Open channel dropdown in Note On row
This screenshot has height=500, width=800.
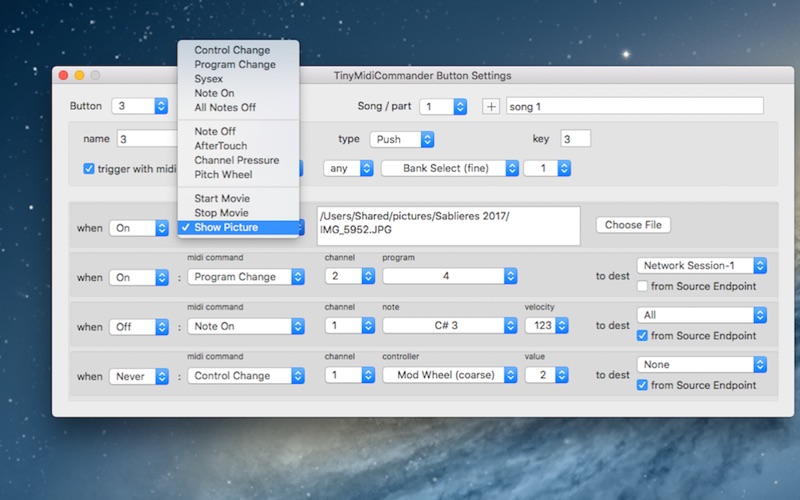click(350, 326)
